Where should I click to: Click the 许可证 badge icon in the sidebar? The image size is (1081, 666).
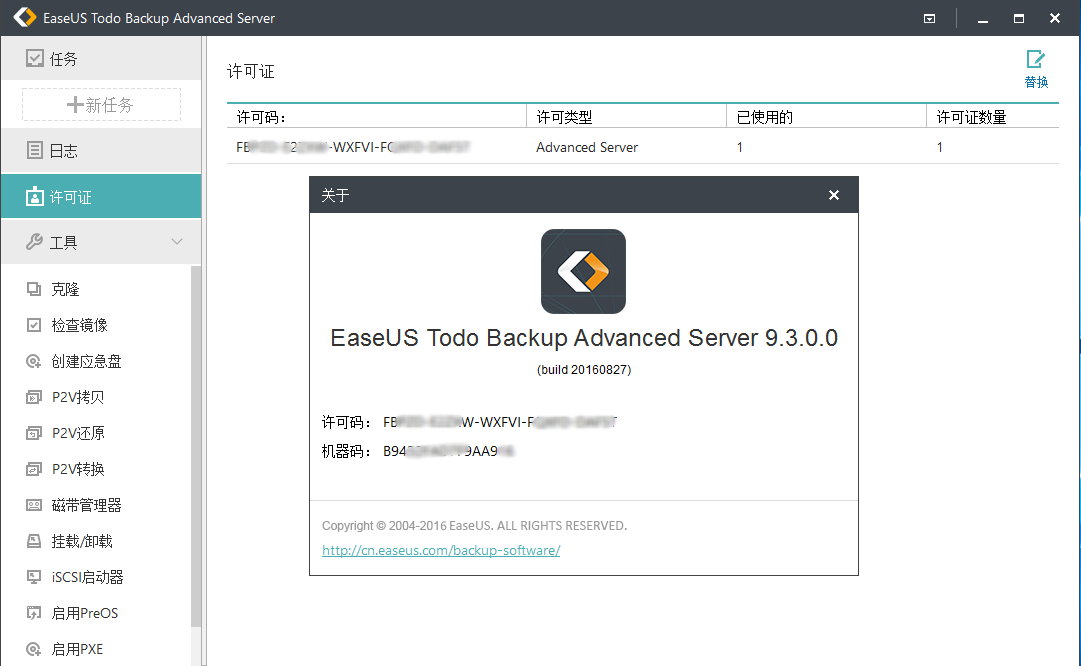click(34, 196)
